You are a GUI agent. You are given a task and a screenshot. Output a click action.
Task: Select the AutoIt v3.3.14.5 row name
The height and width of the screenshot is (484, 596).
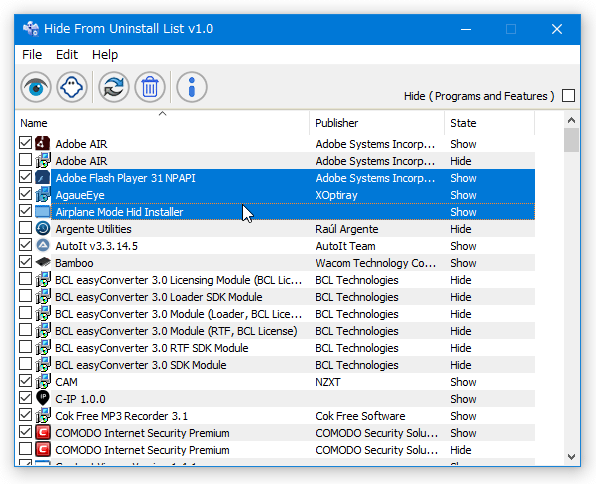point(97,246)
